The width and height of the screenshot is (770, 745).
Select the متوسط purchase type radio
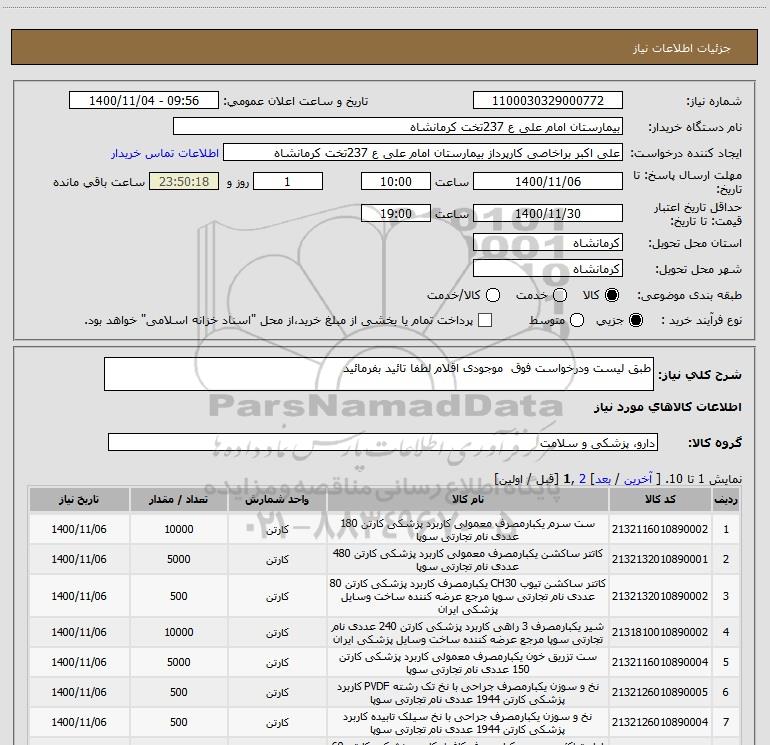pyautogui.click(x=577, y=320)
